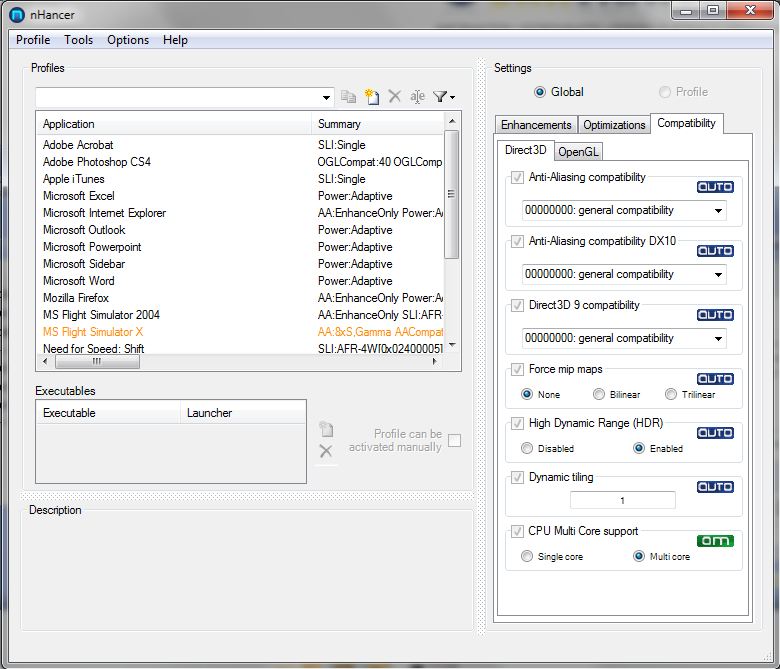
Task: Select MS Flight Simulator X profile
Action: click(93, 332)
